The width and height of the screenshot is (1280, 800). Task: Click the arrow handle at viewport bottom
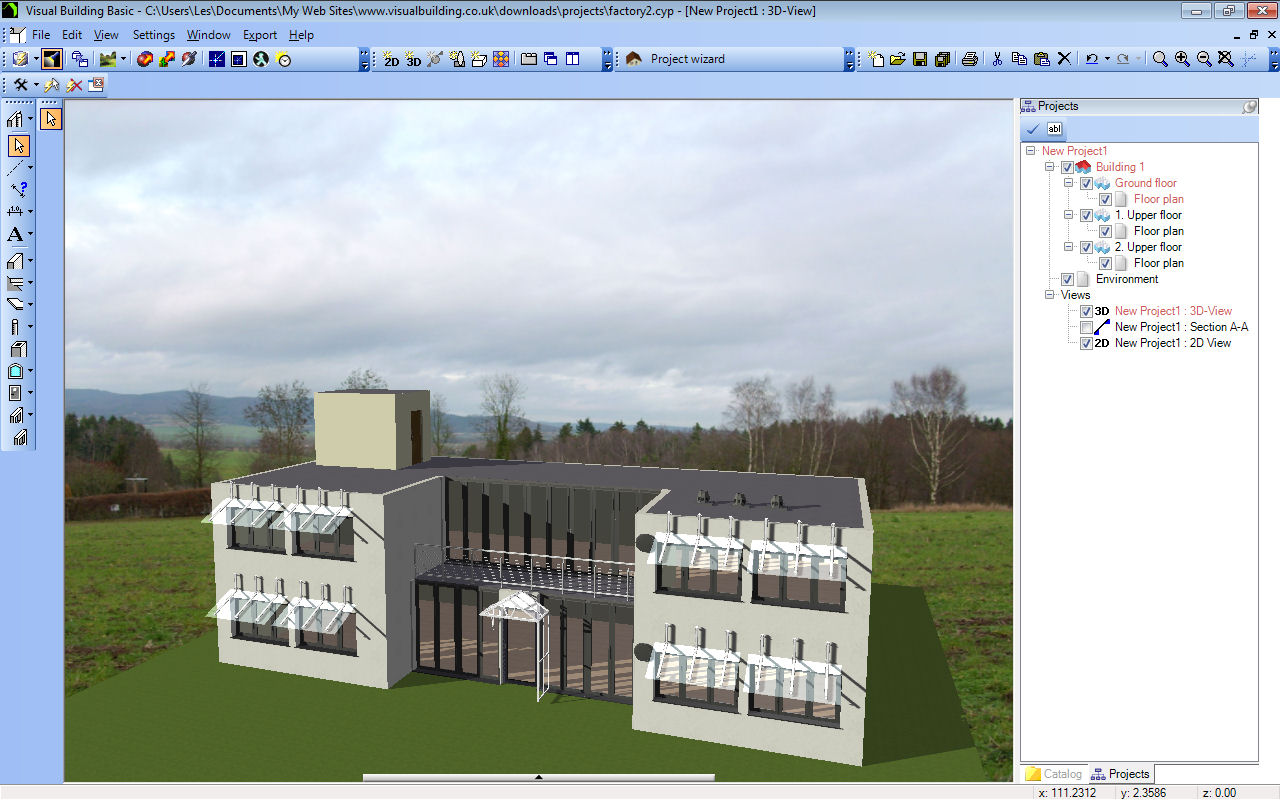click(x=538, y=777)
